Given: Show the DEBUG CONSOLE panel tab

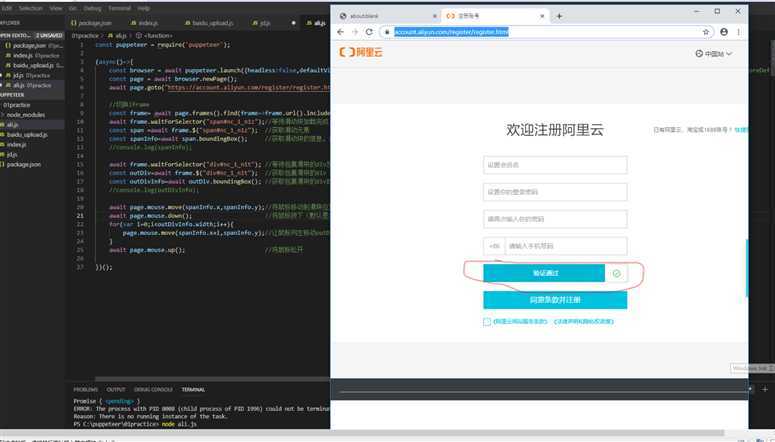Looking at the screenshot, I should (x=153, y=390).
